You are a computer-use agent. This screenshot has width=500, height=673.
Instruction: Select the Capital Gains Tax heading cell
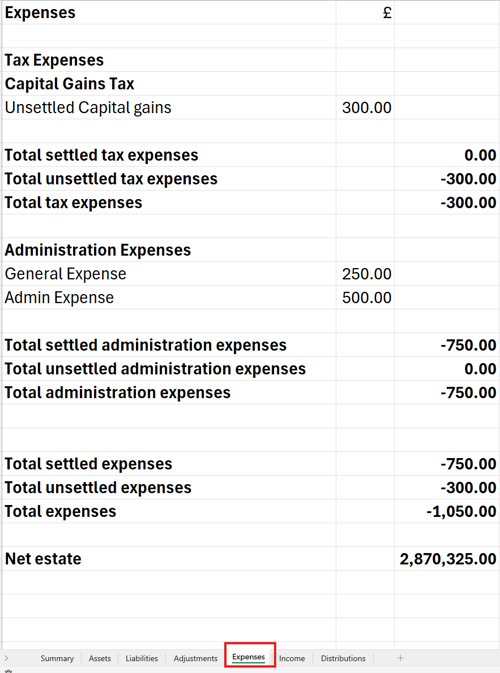(x=169, y=84)
